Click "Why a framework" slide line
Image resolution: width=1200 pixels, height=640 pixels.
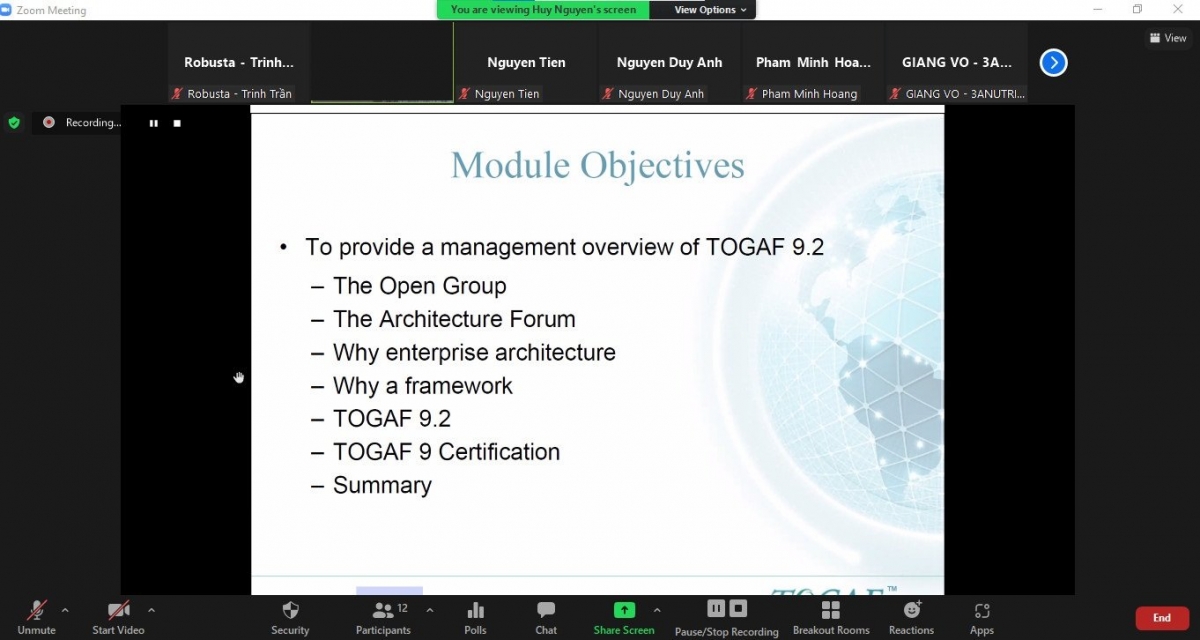pyautogui.click(x=423, y=386)
